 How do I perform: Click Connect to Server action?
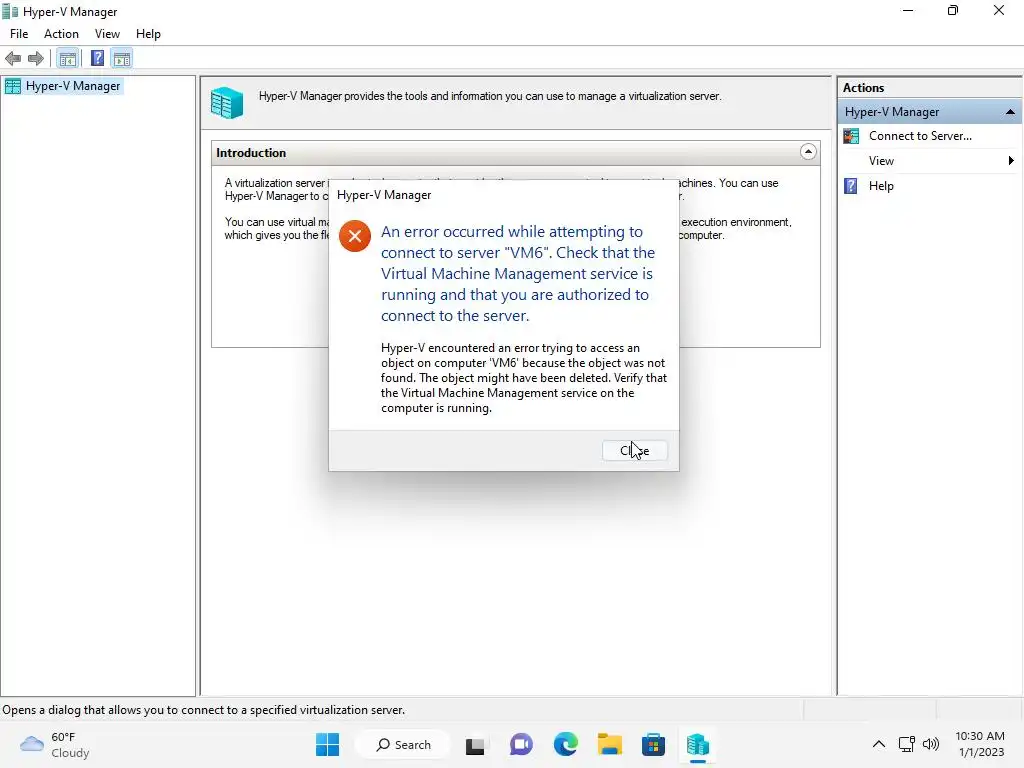920,136
